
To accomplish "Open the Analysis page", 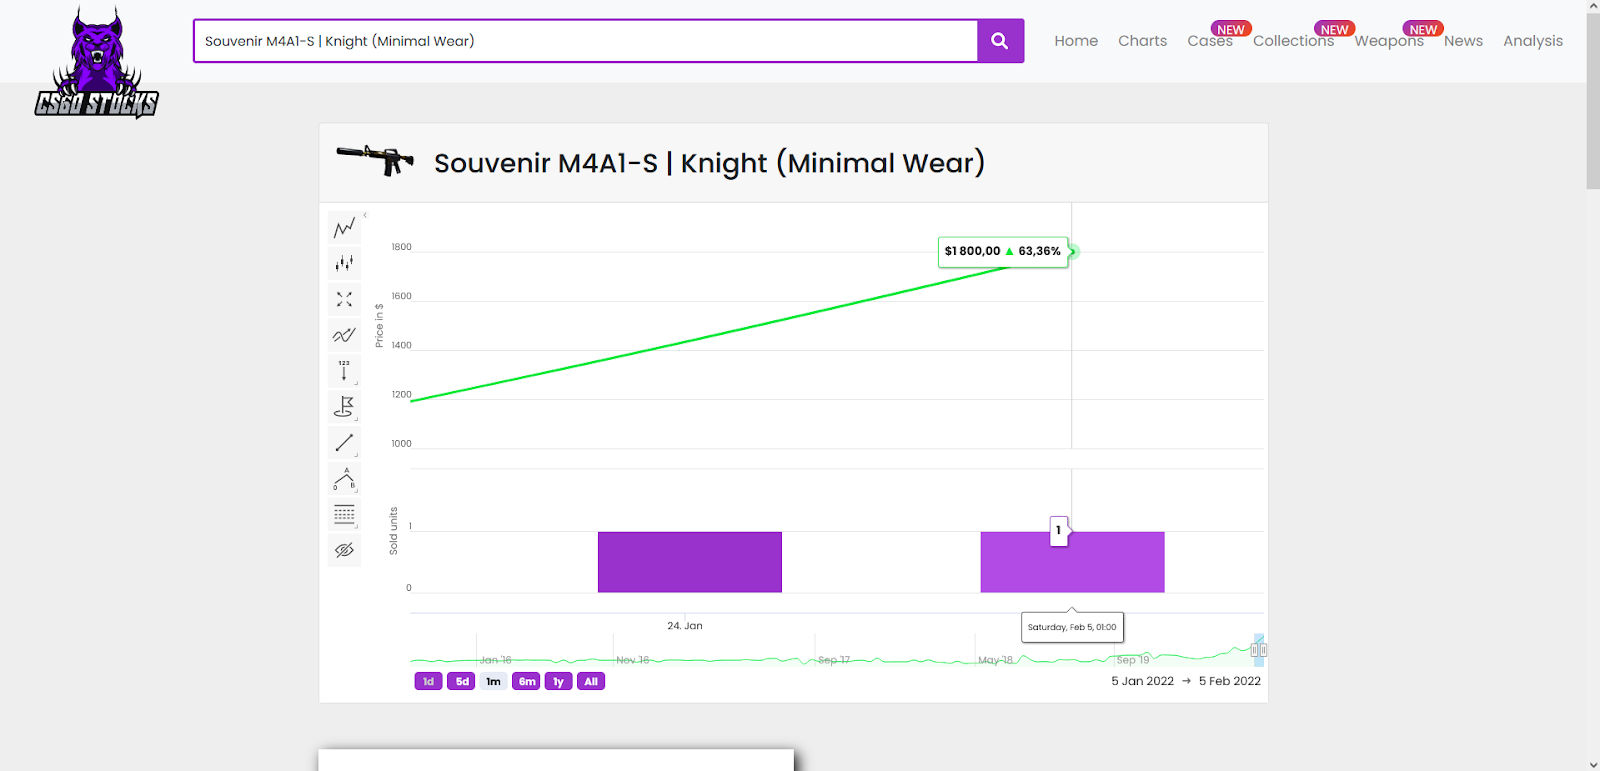I will tap(1533, 41).
